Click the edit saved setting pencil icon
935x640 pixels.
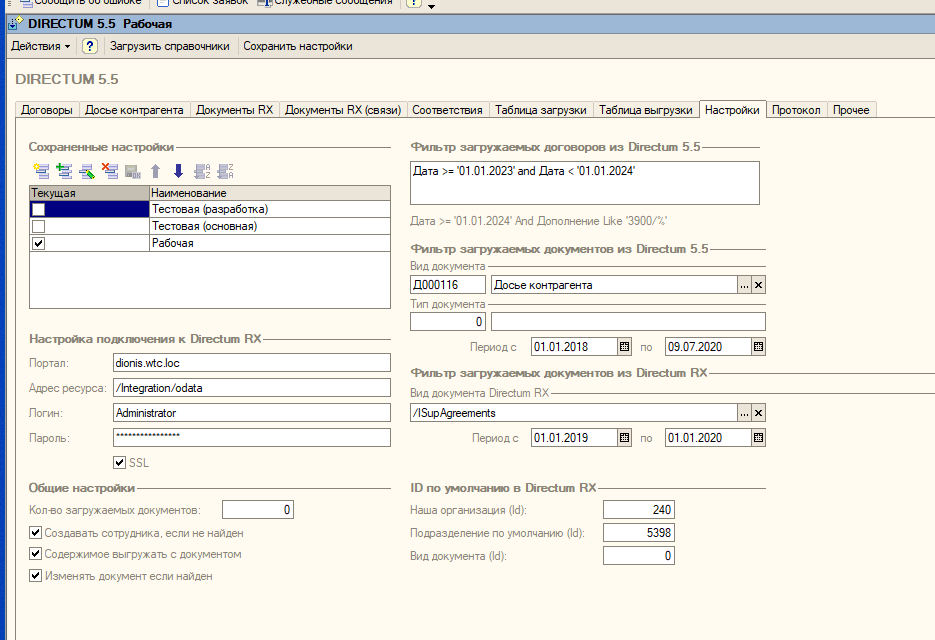87,171
